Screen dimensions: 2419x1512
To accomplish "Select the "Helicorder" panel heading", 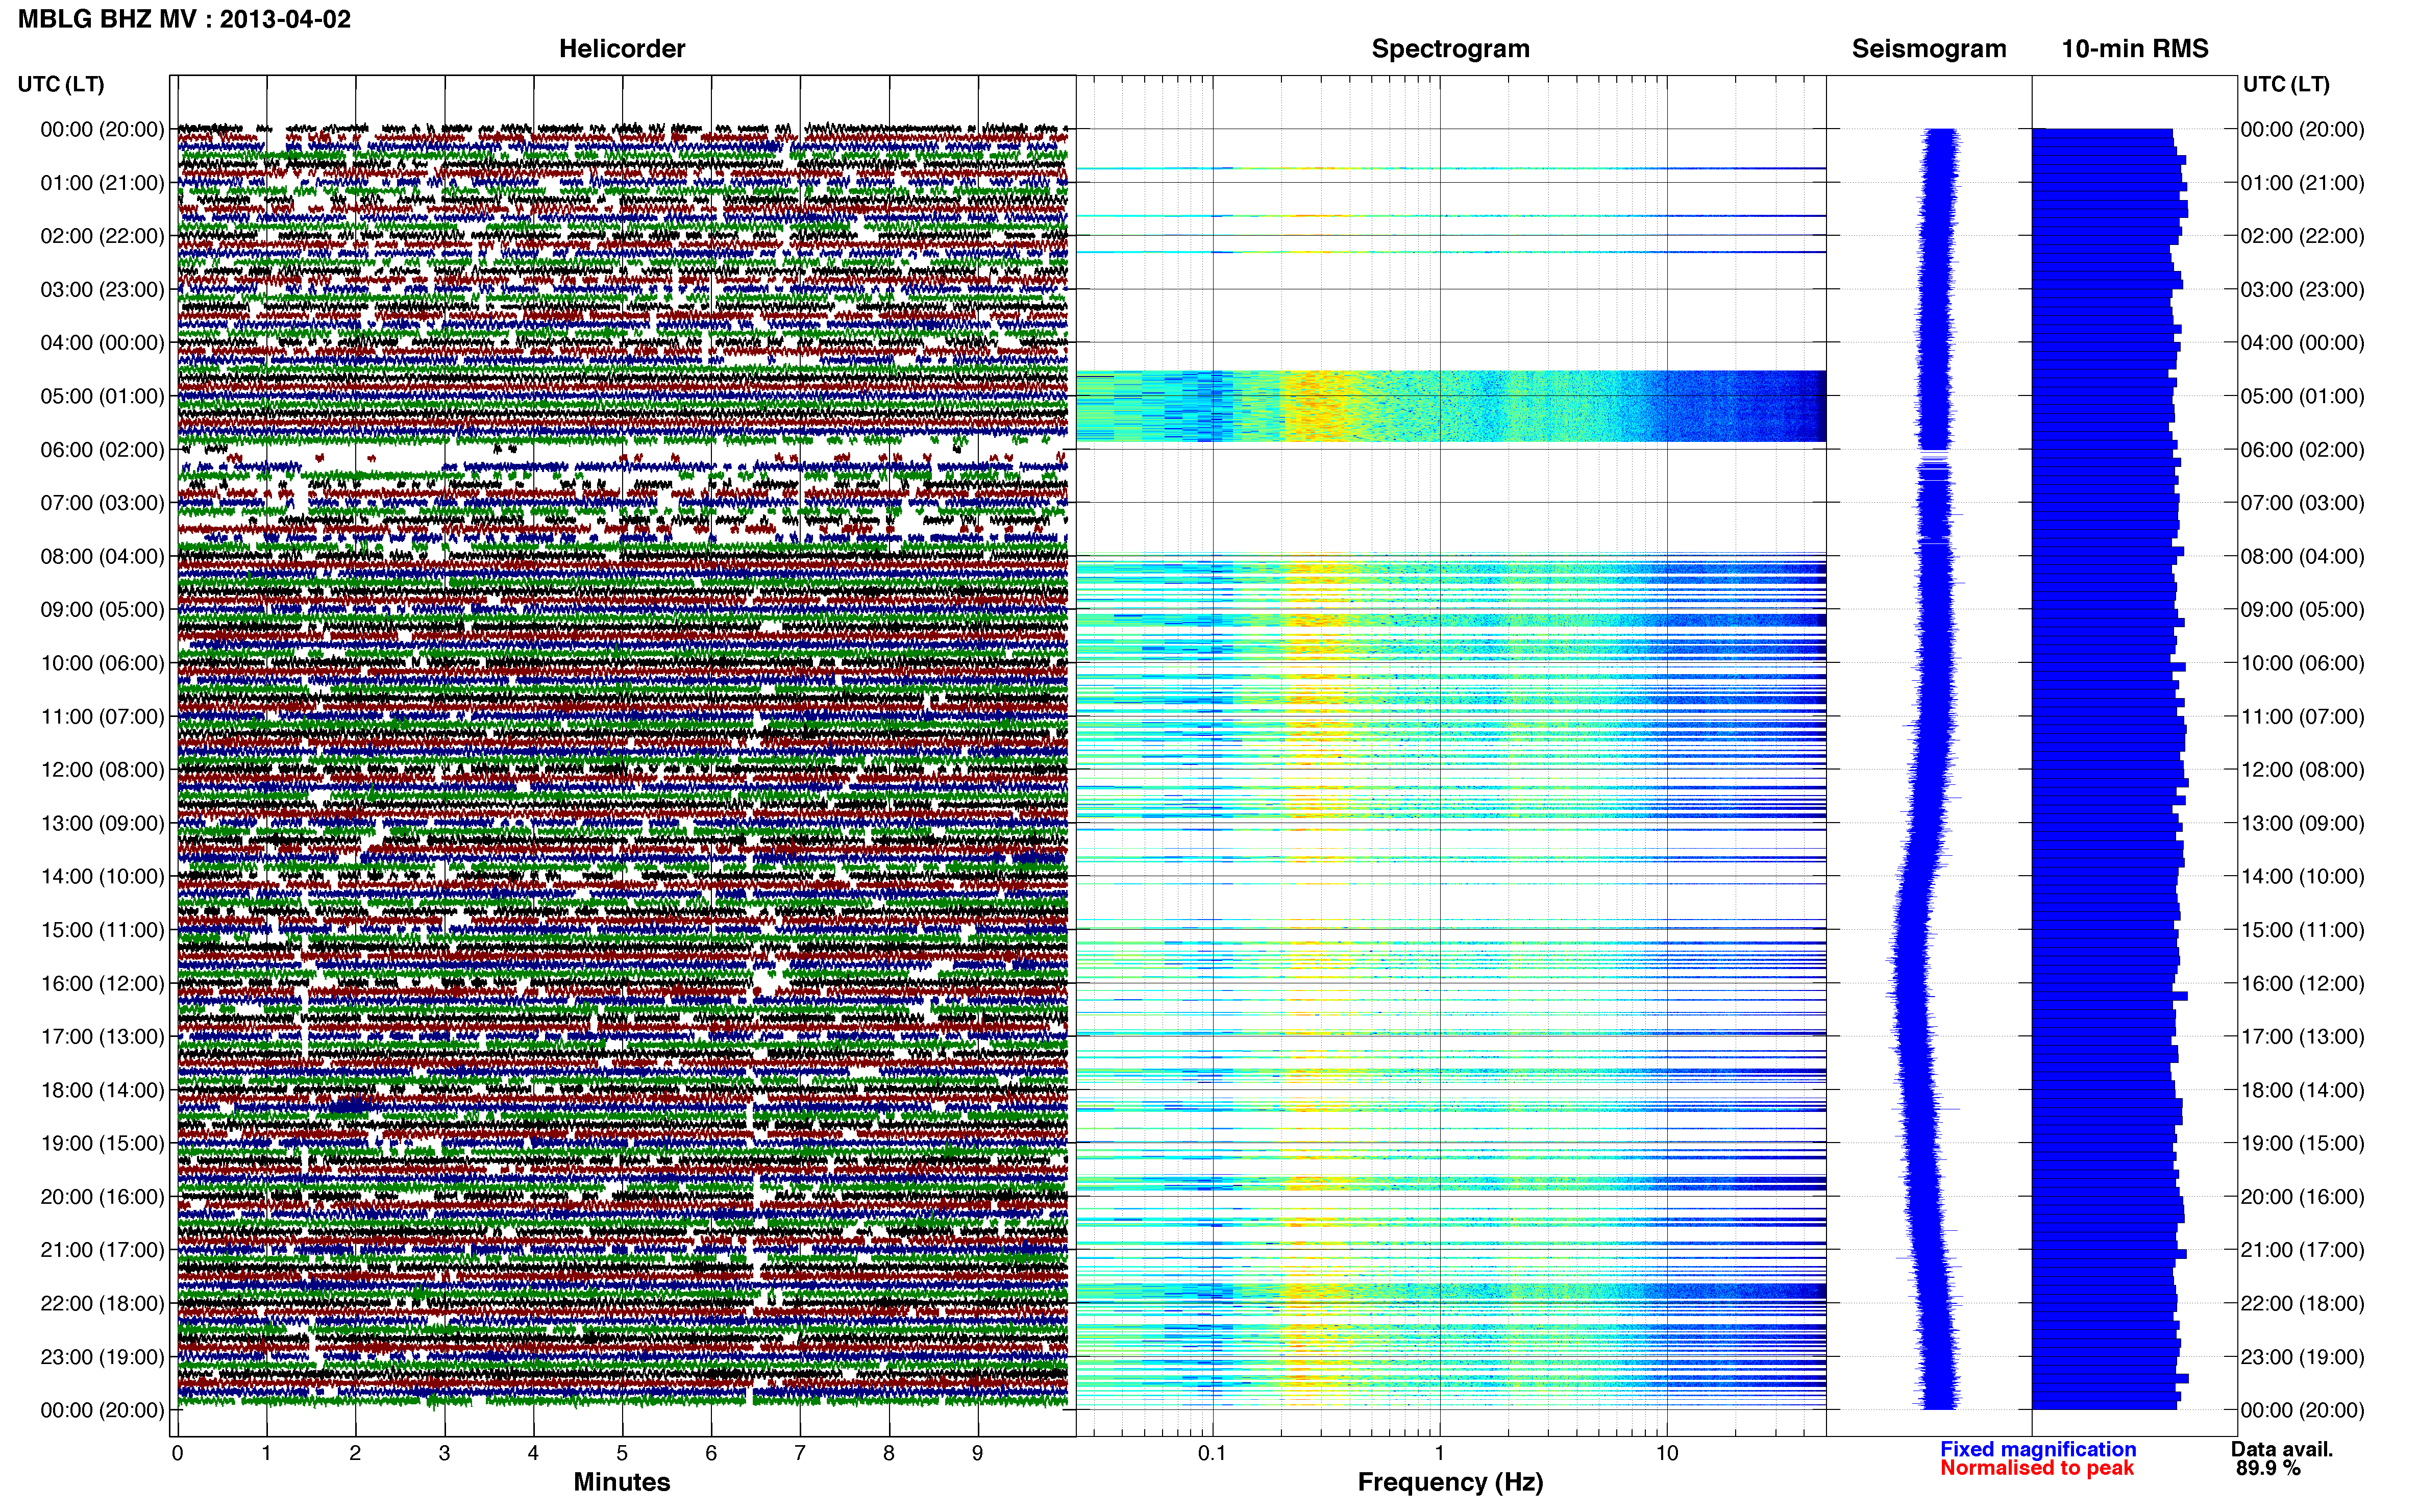I will (x=622, y=49).
